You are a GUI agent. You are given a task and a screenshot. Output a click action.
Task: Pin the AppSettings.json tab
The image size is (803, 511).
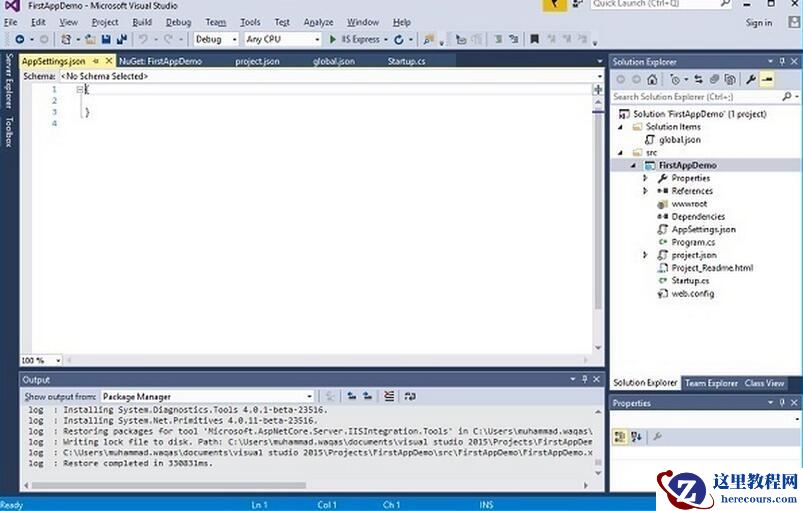click(x=96, y=61)
